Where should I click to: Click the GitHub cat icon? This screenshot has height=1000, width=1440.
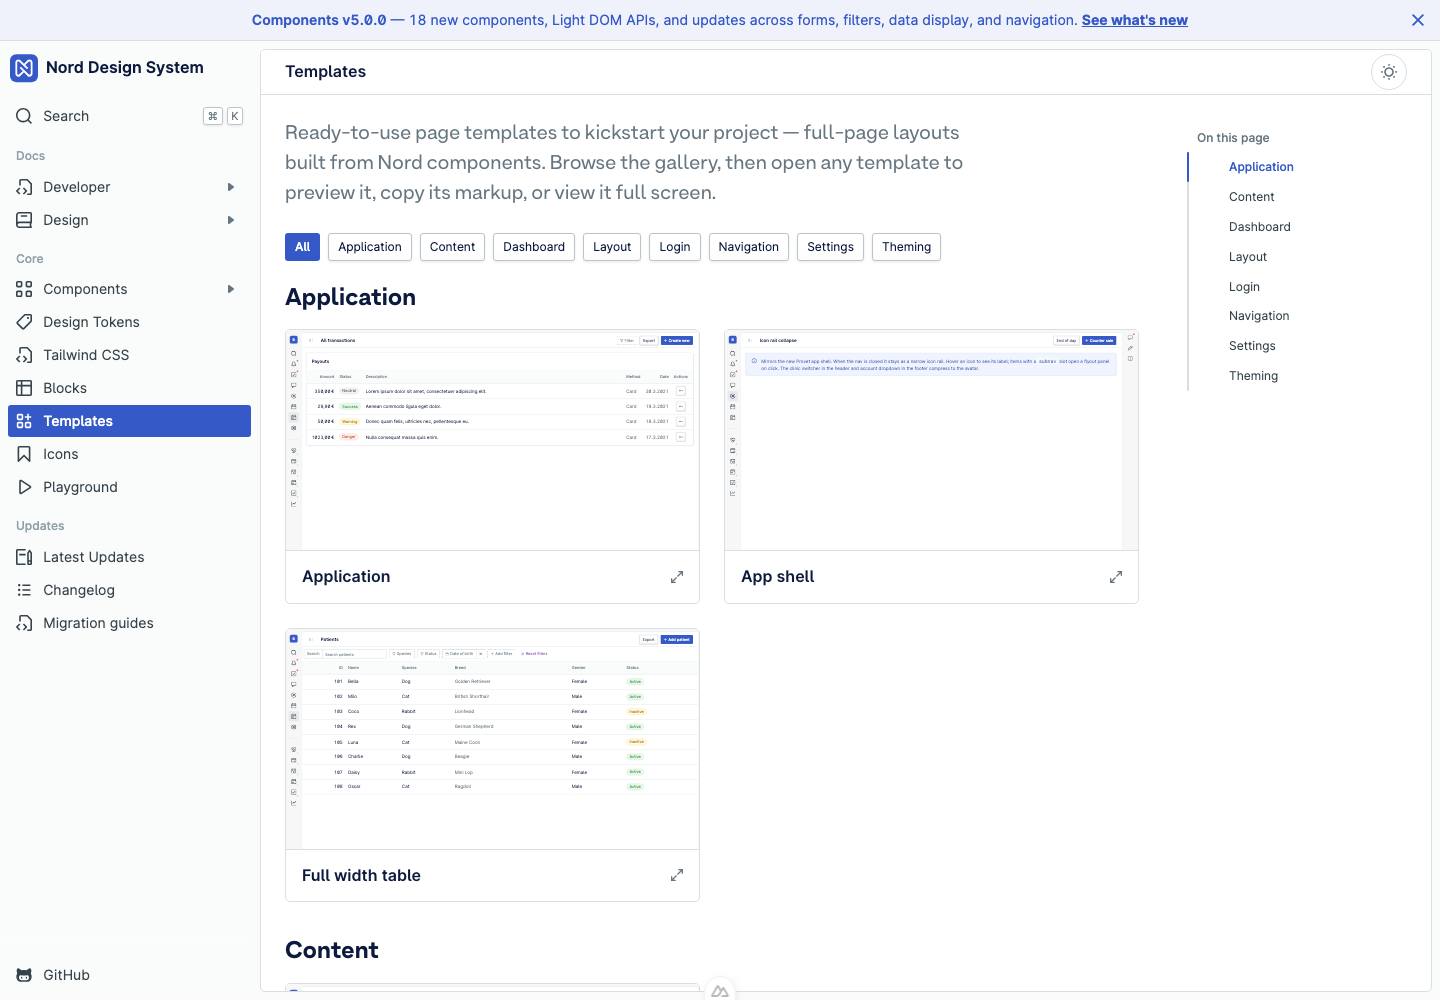tap(24, 975)
